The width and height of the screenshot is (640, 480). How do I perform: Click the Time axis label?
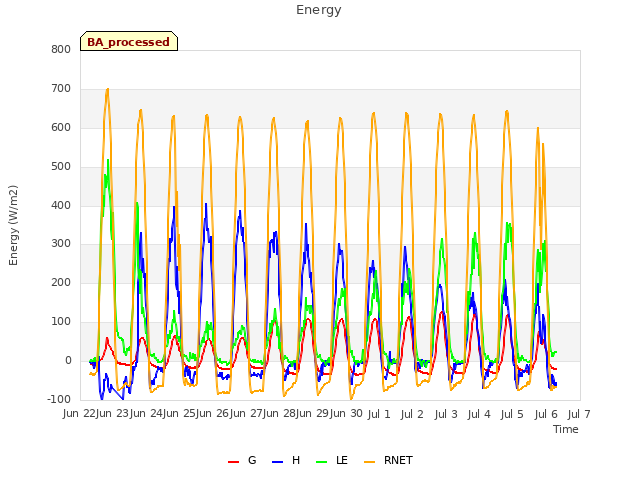(566, 429)
